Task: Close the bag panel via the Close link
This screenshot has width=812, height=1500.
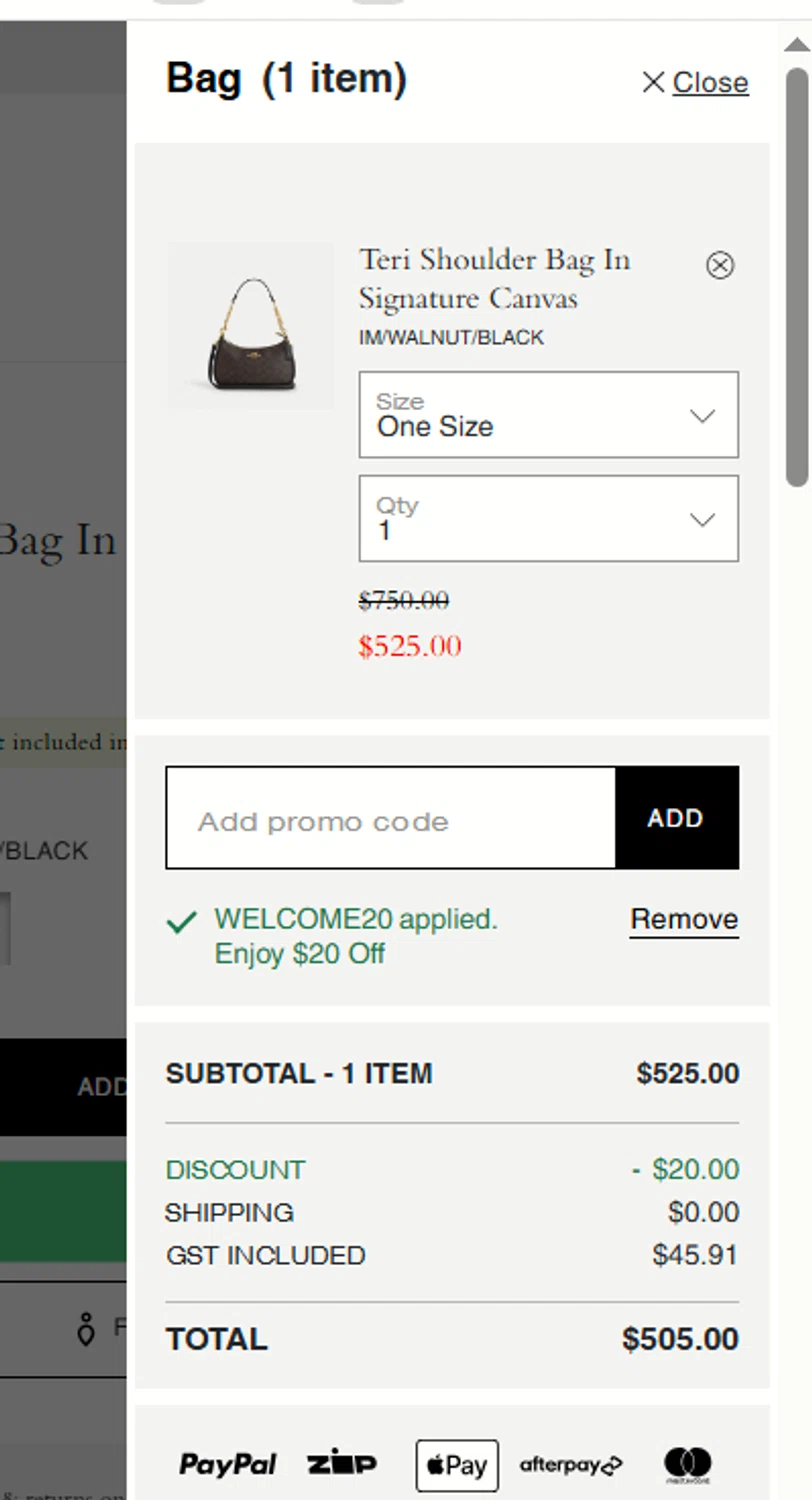Action: tap(710, 82)
